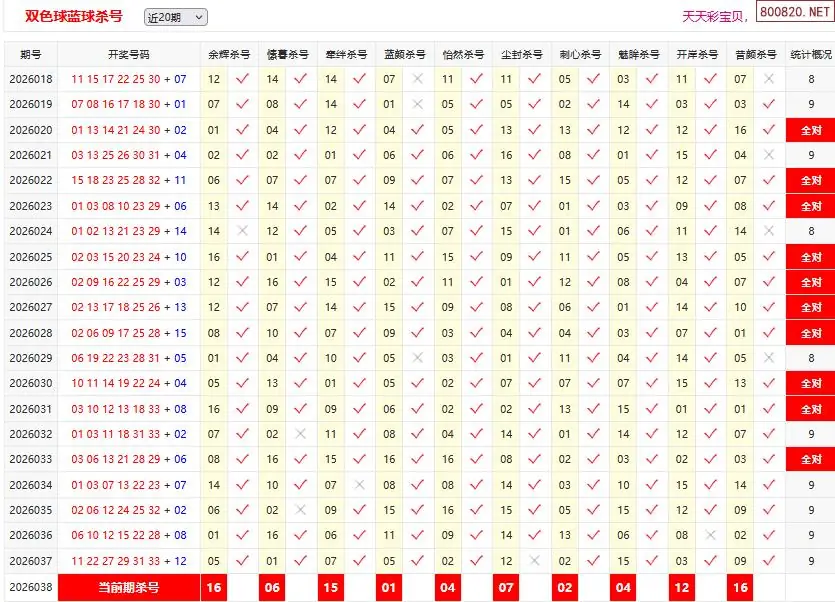Select the 全对 badge for row 2026033
The image size is (835, 602).
[x=810, y=460]
